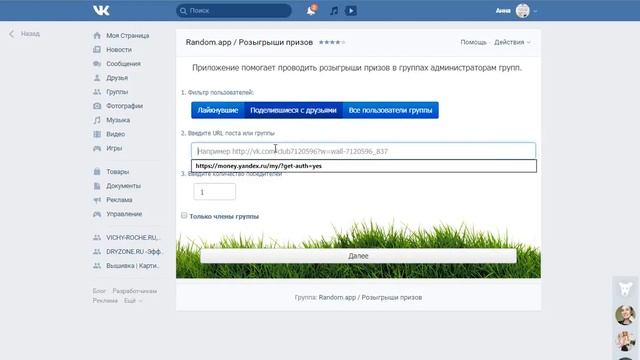
Task: Expand the Действия dropdown
Action: point(512,42)
